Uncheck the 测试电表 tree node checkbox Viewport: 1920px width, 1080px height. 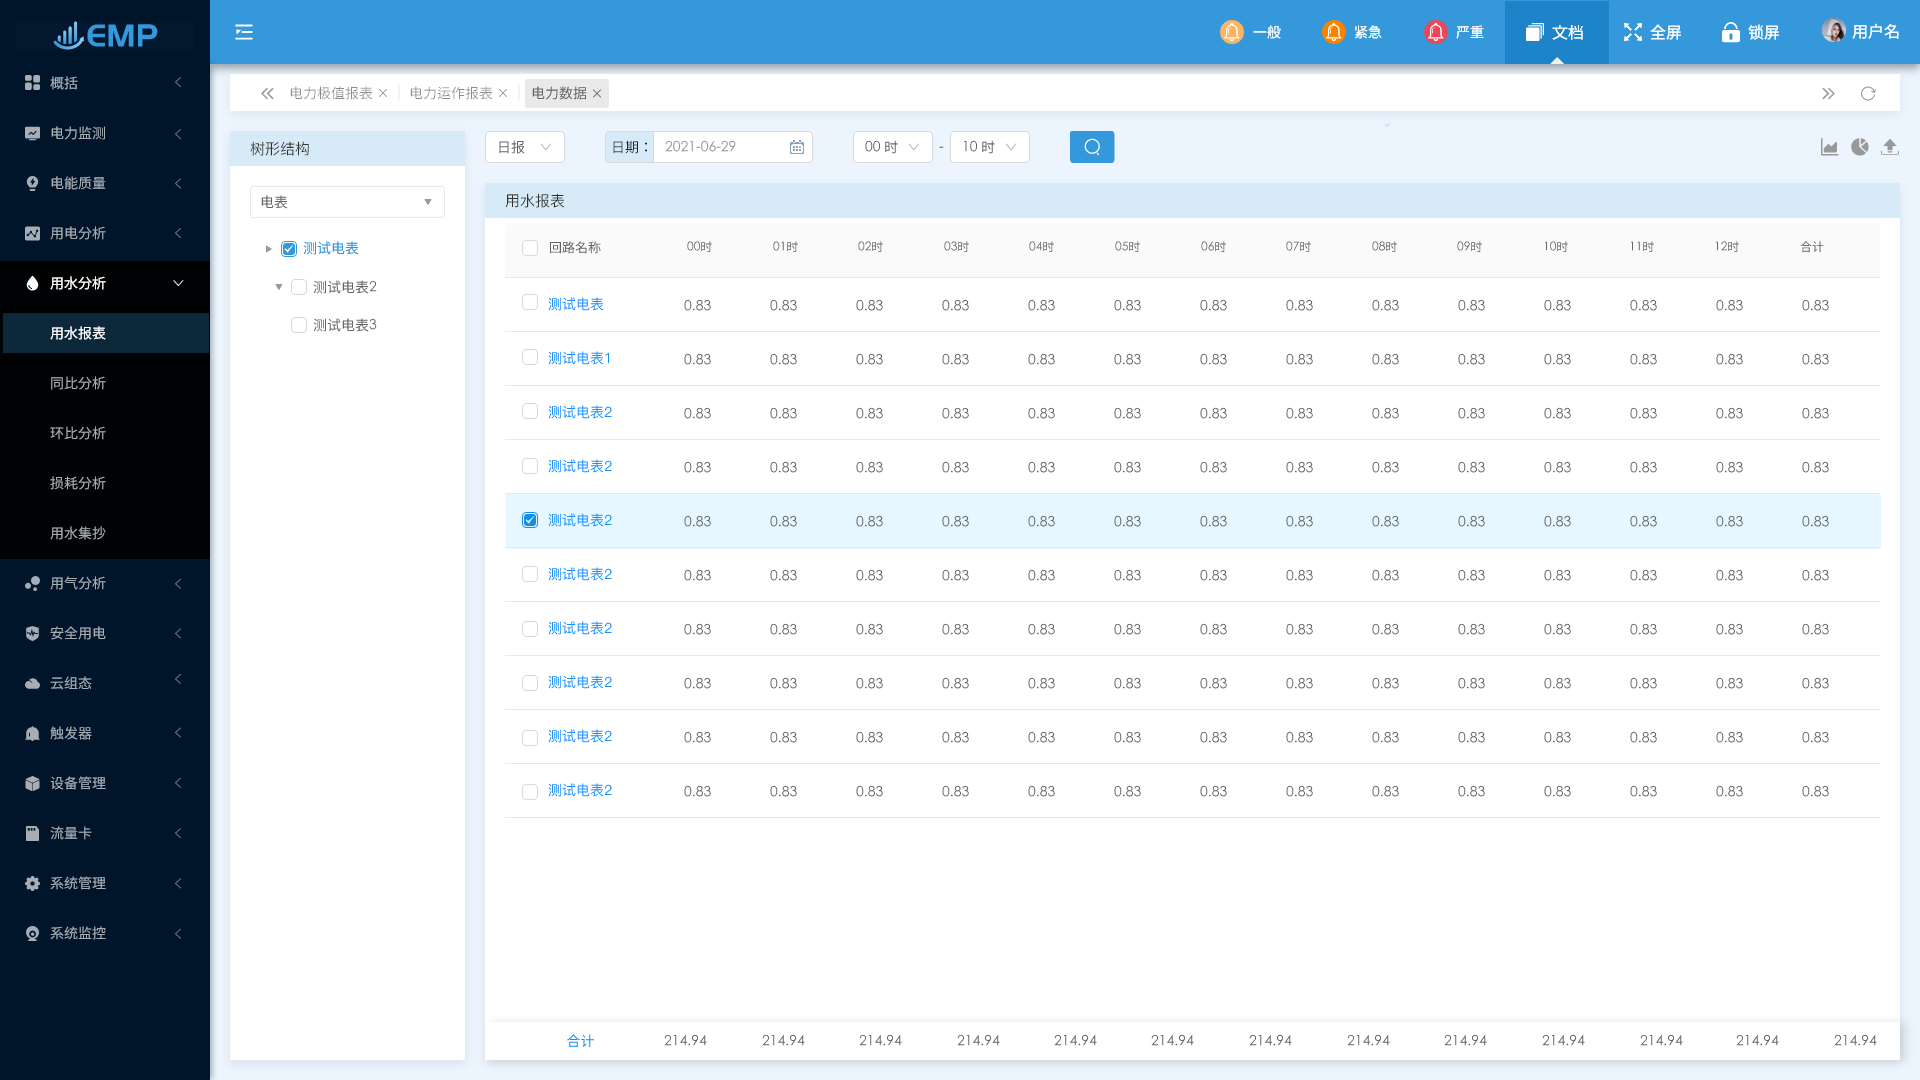pyautogui.click(x=289, y=249)
